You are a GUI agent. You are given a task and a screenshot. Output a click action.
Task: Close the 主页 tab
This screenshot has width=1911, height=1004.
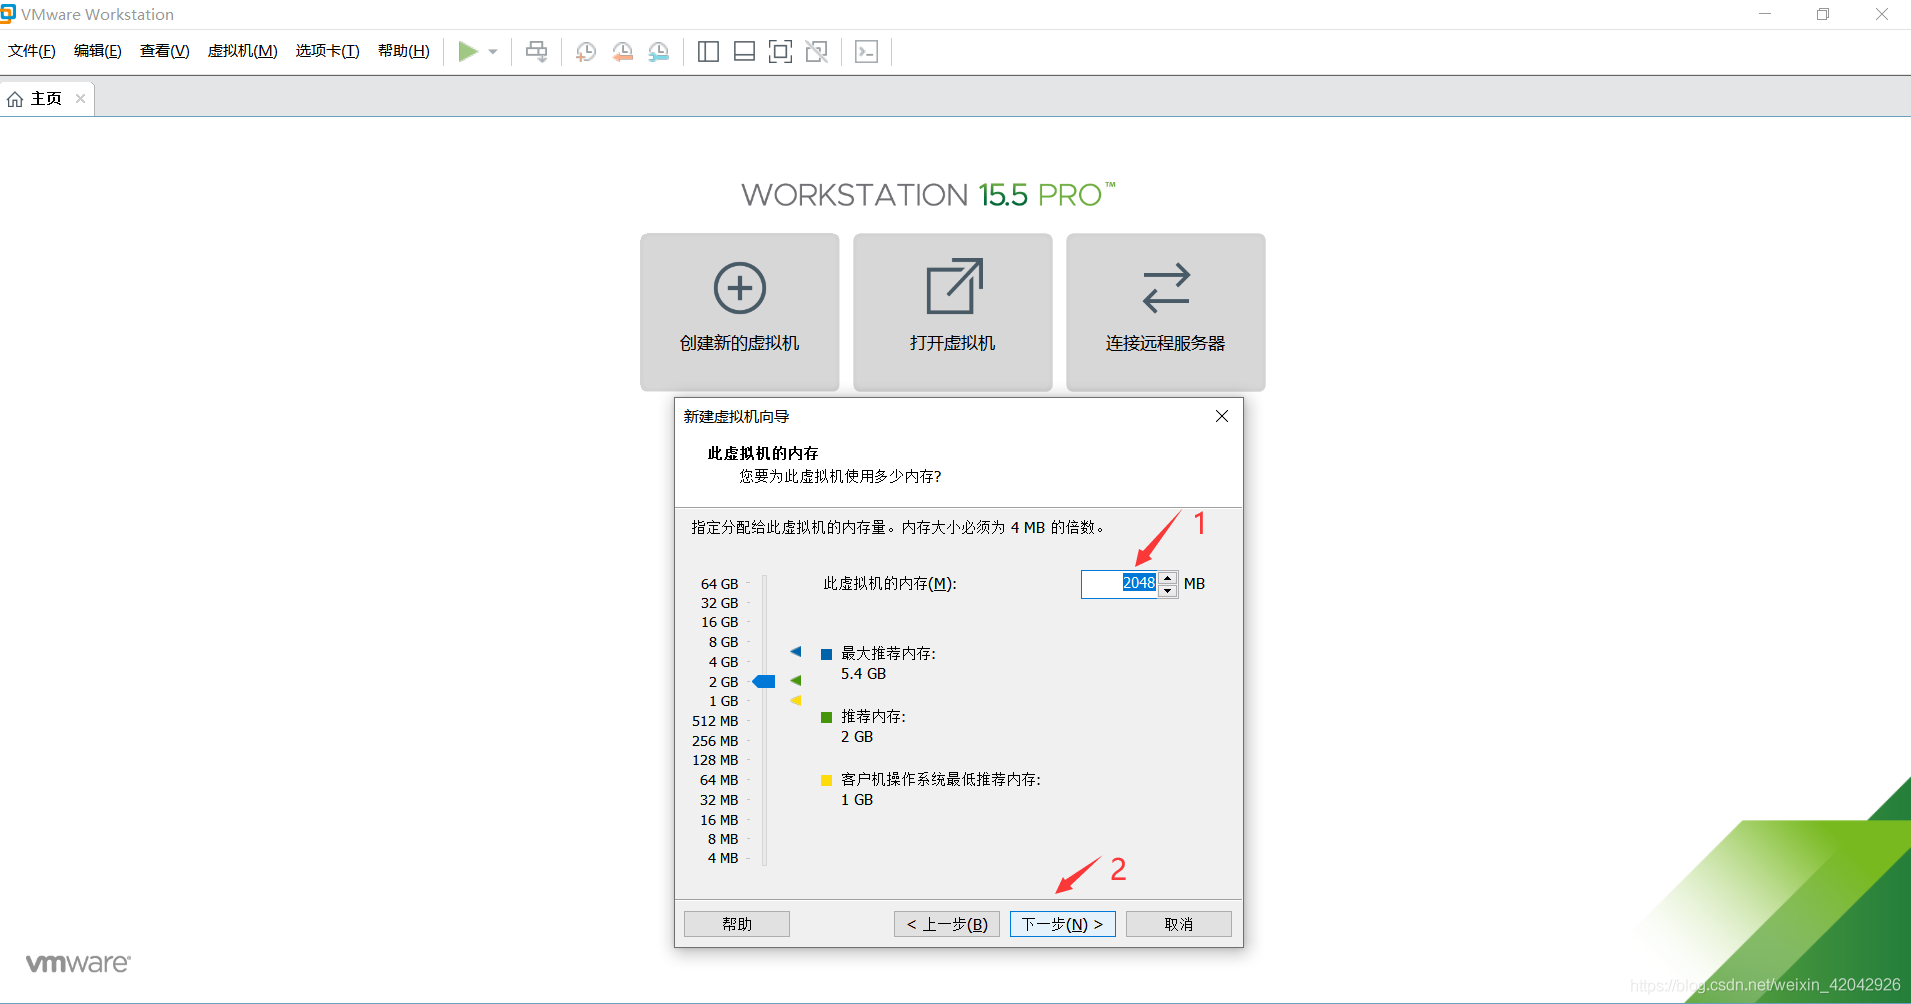(80, 98)
